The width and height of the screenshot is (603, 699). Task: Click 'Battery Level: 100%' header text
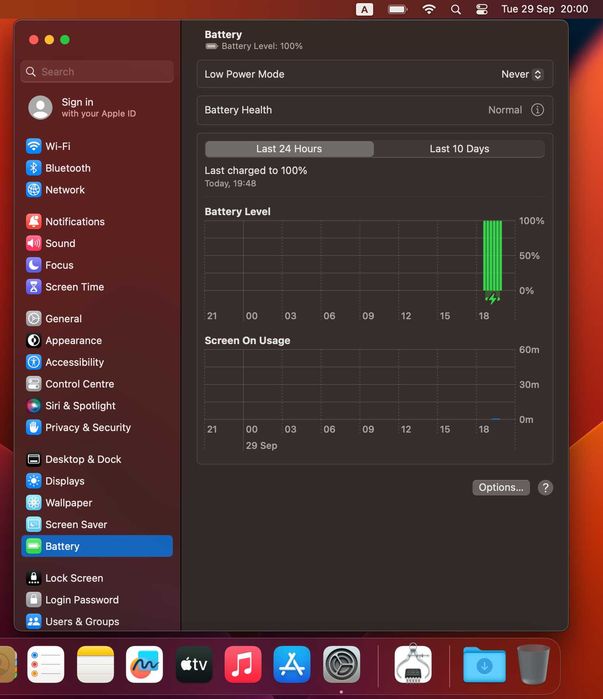[x=262, y=46]
